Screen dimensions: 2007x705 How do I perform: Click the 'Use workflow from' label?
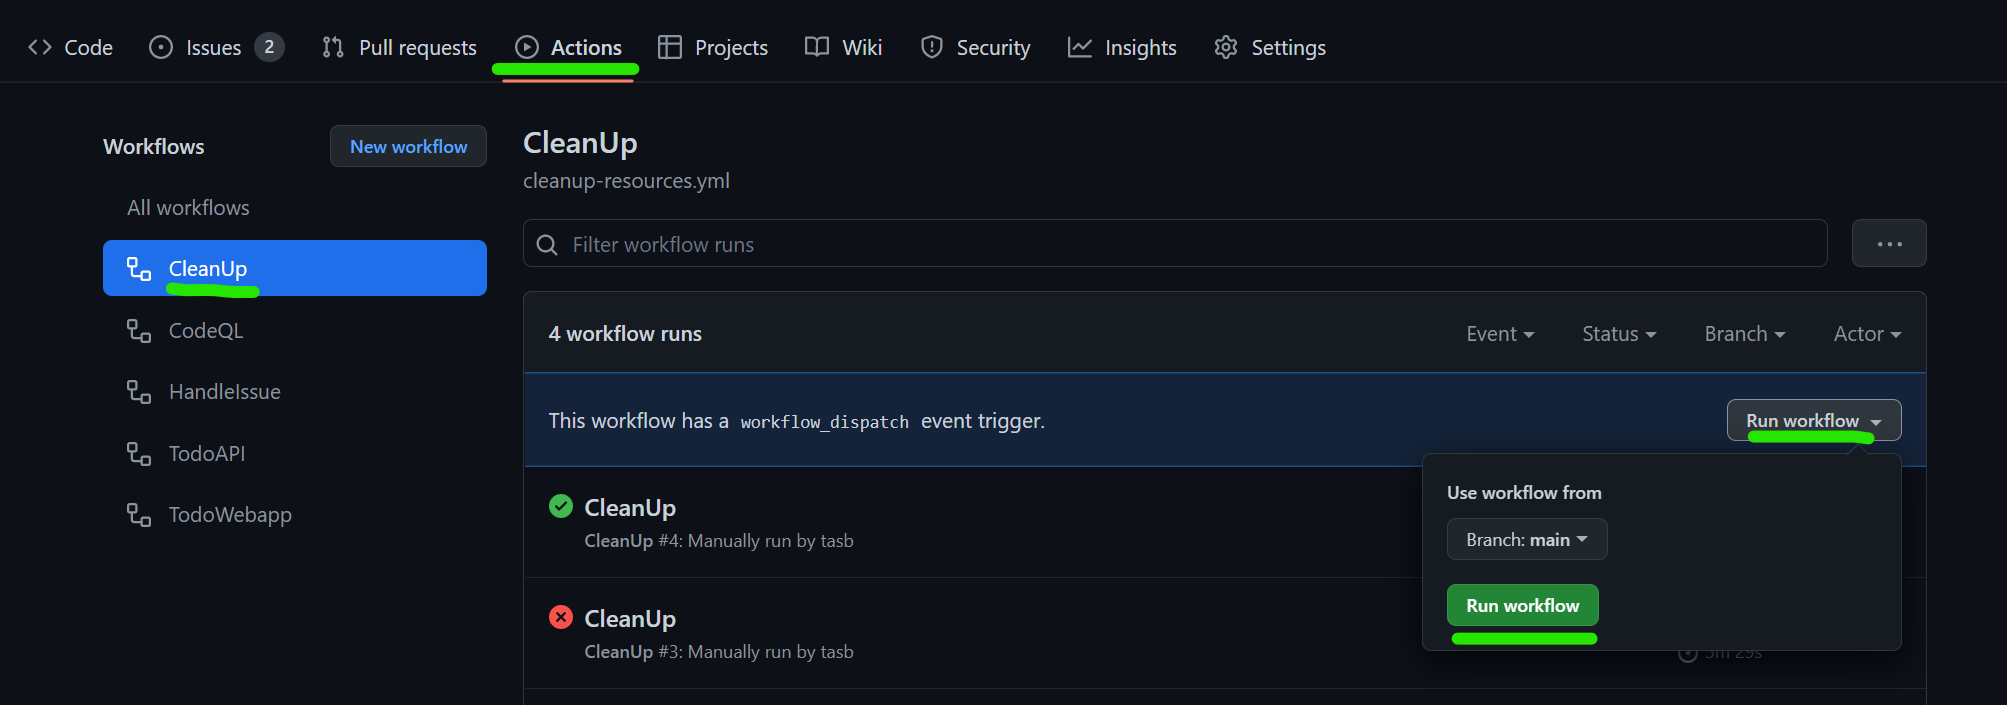pos(1524,493)
